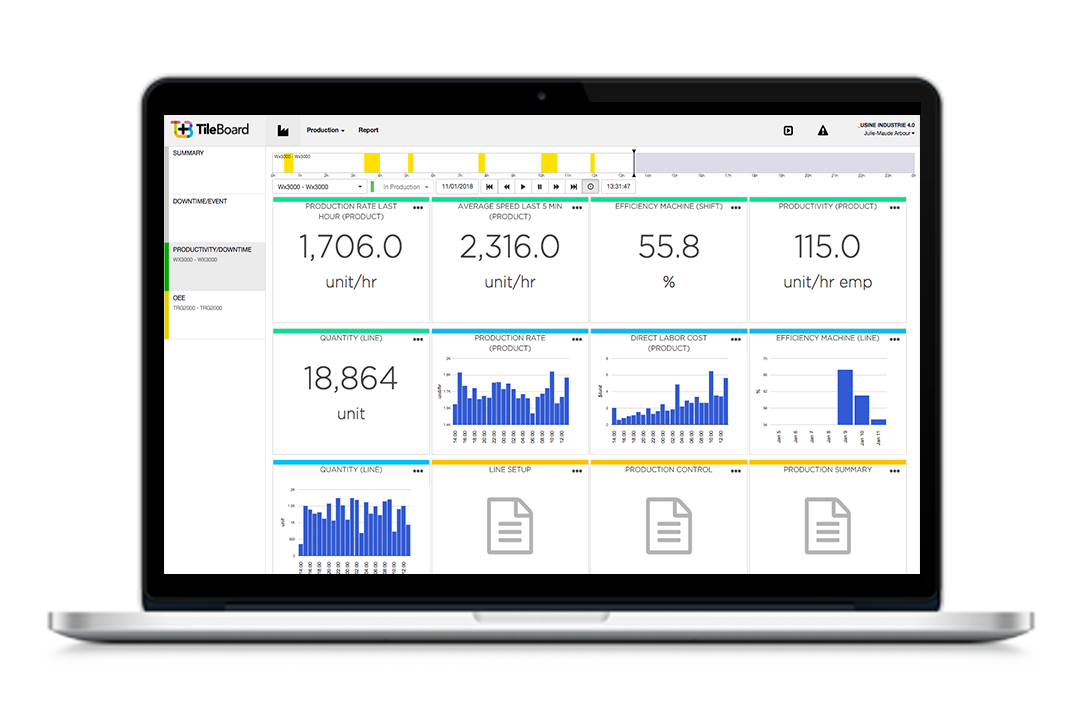The height and width of the screenshot is (712, 1081).
Task: Click the tallest bar in Efficiency Machine (Line) chart
Action: (845, 397)
